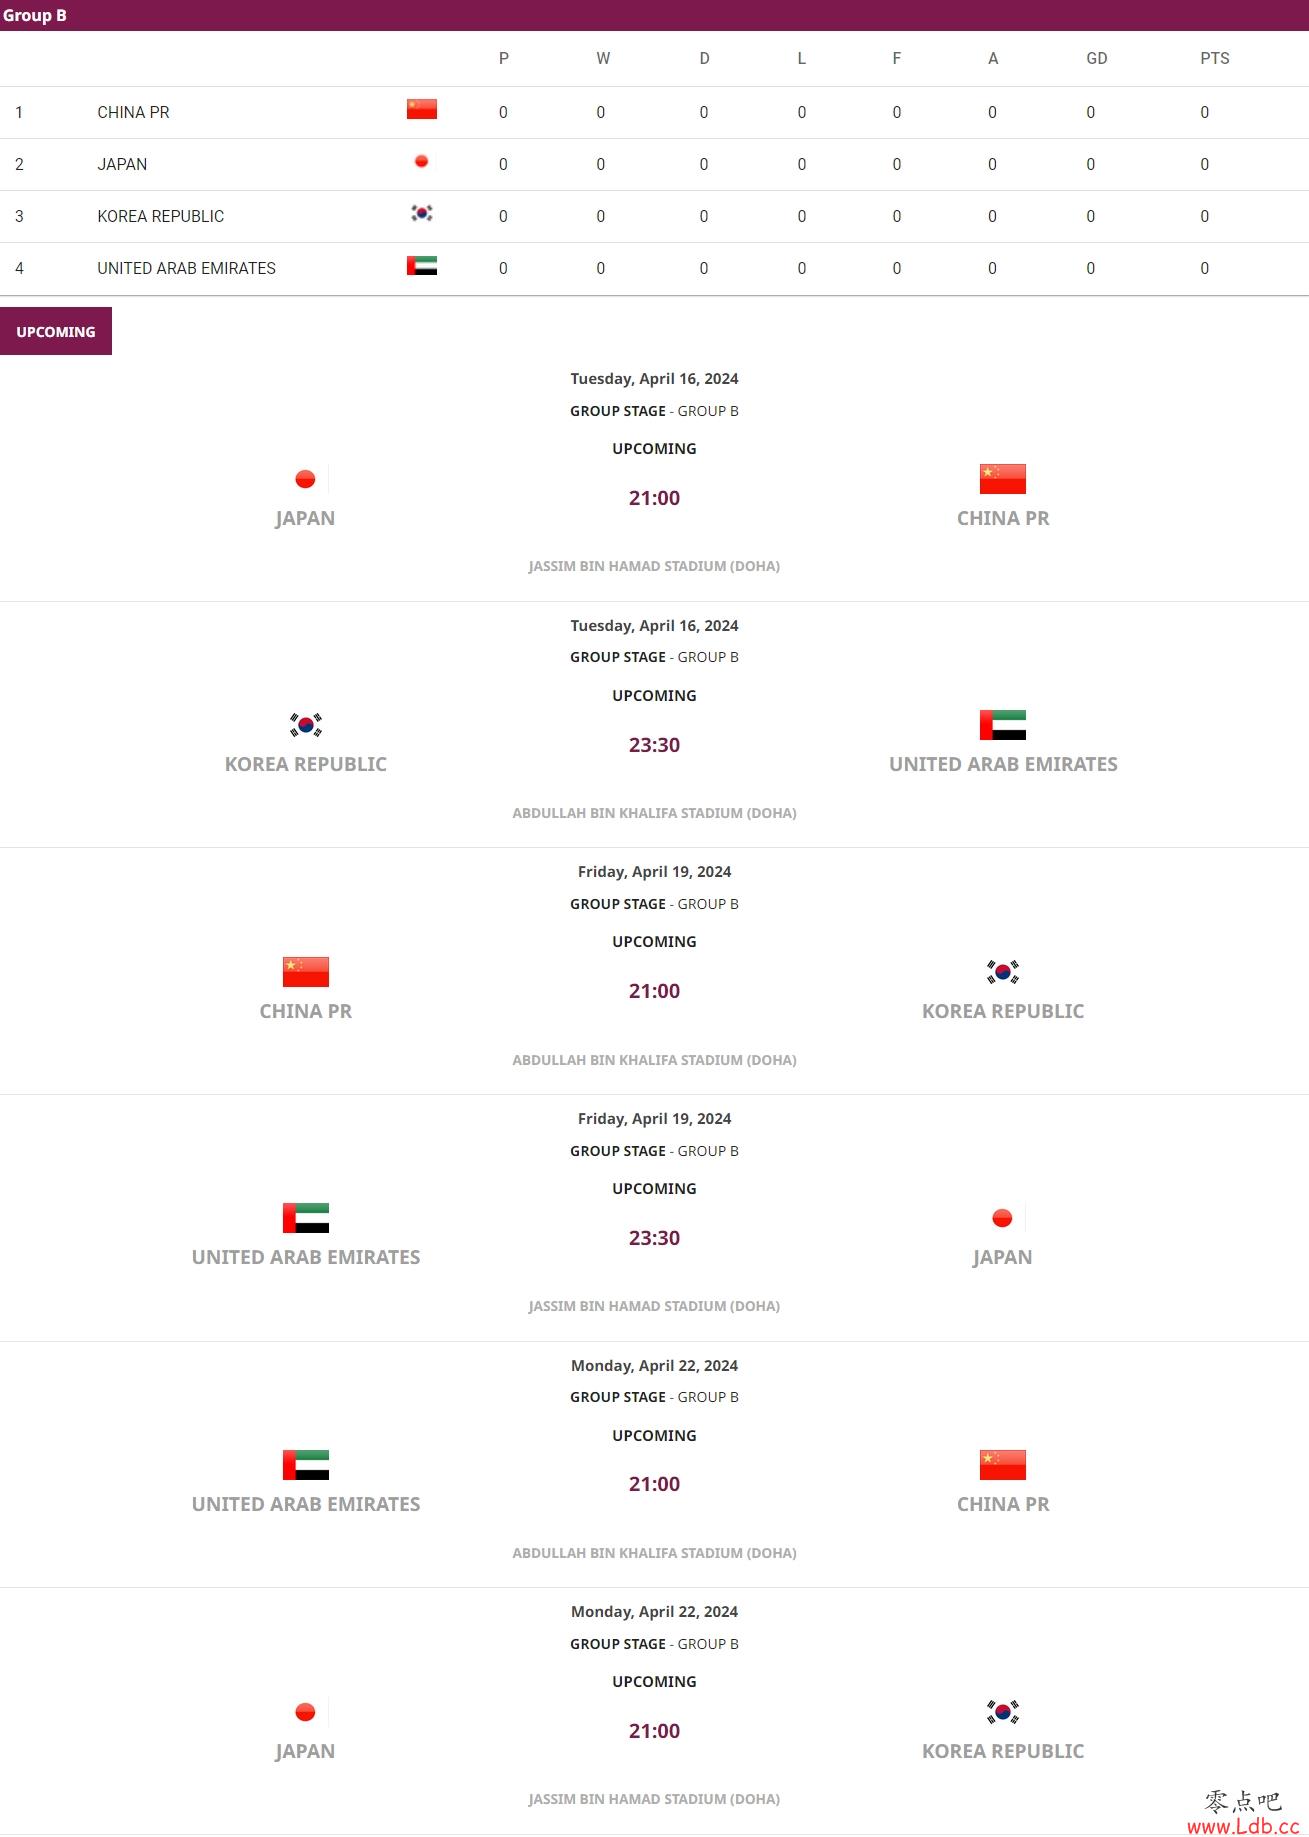Click the Japan flag in standings table

coord(421,161)
